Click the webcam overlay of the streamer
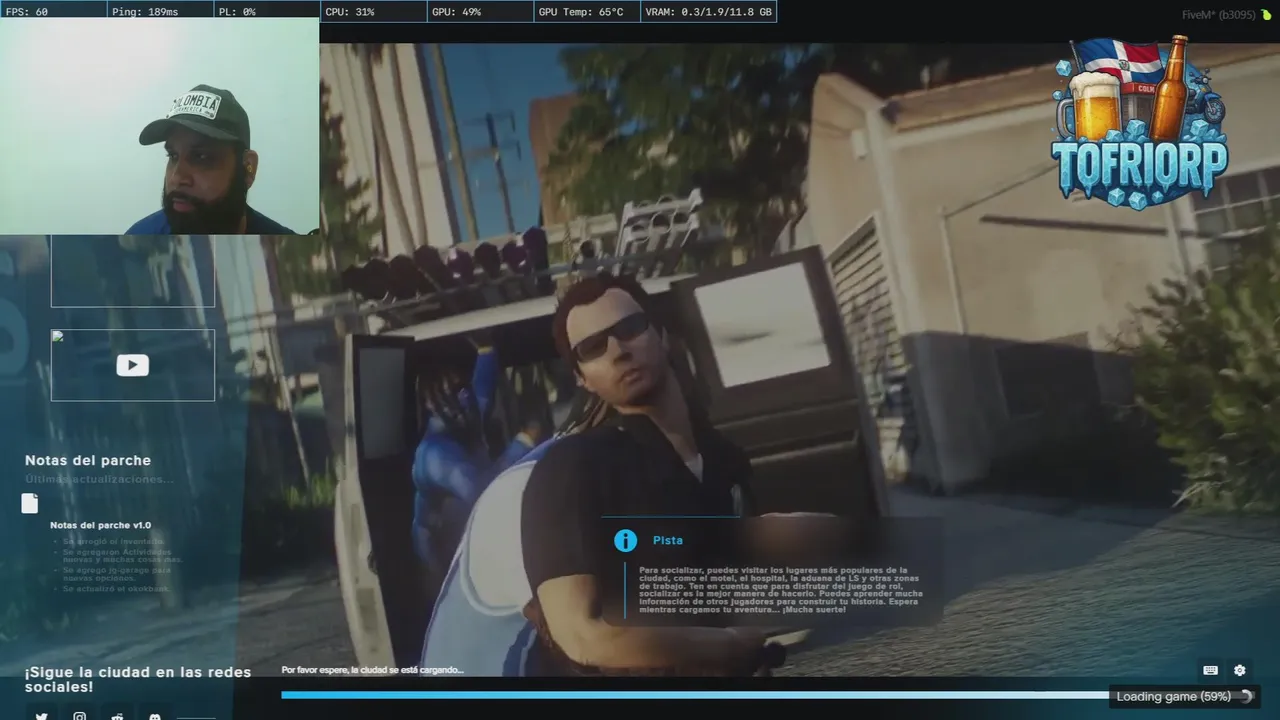The width and height of the screenshot is (1280, 720). pyautogui.click(x=160, y=126)
